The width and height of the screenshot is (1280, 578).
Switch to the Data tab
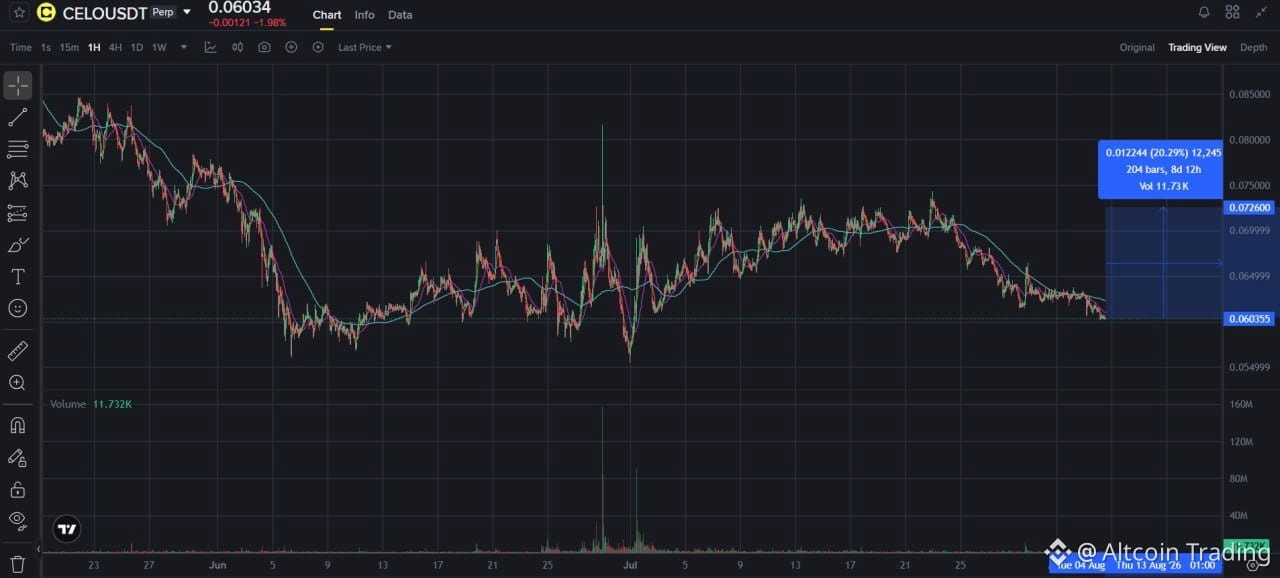[400, 15]
